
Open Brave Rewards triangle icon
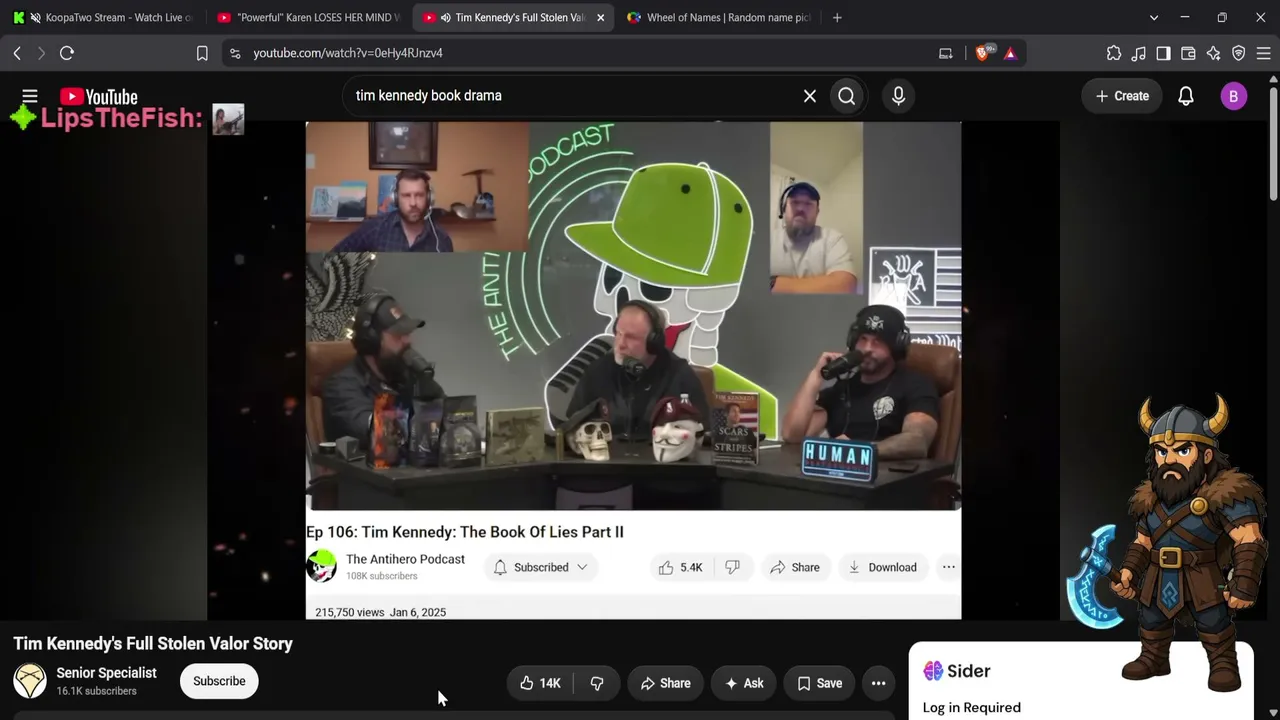(1010, 53)
